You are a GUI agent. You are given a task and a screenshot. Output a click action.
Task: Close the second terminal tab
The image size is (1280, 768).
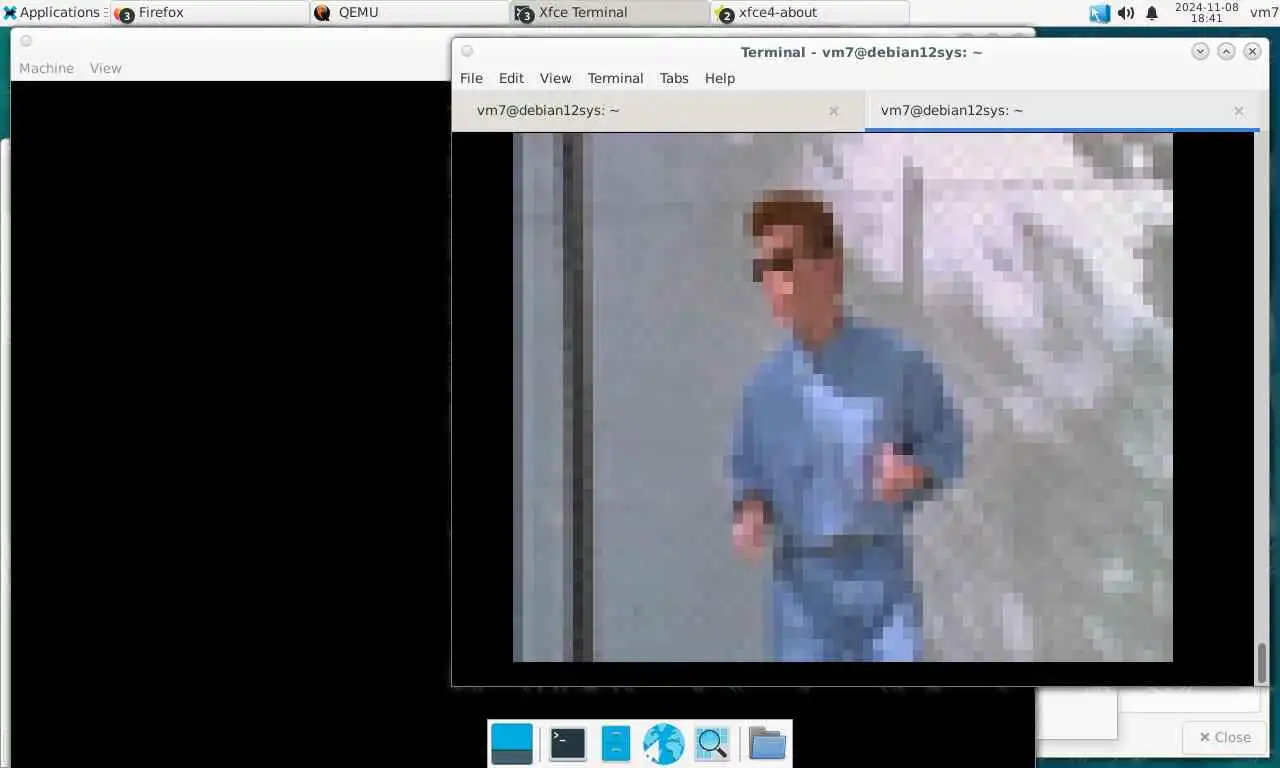click(x=1239, y=111)
